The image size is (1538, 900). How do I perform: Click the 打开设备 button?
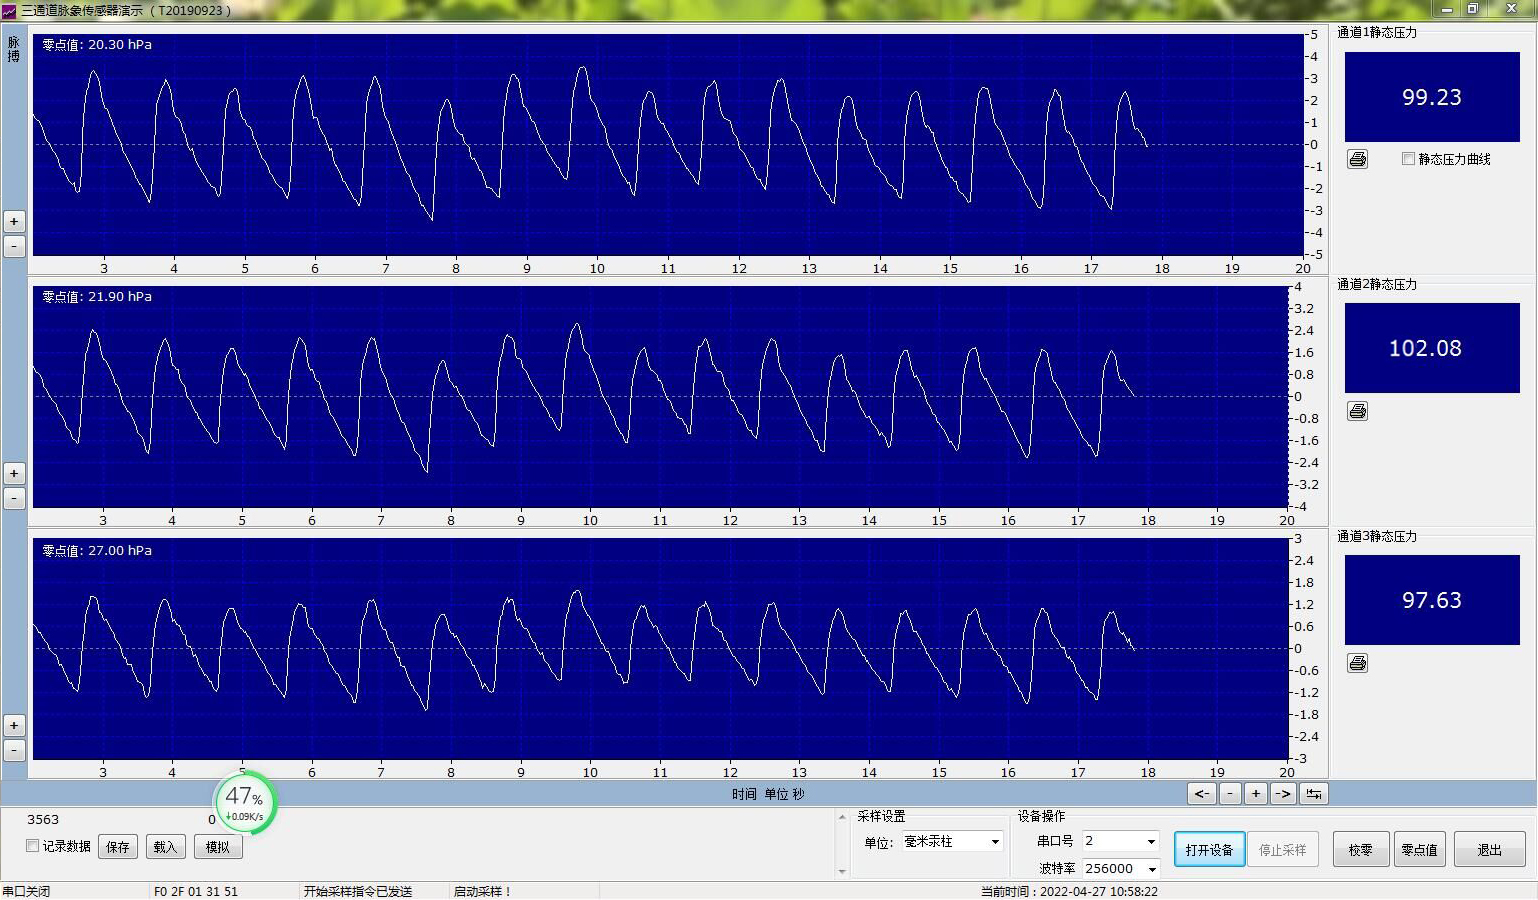click(1209, 850)
